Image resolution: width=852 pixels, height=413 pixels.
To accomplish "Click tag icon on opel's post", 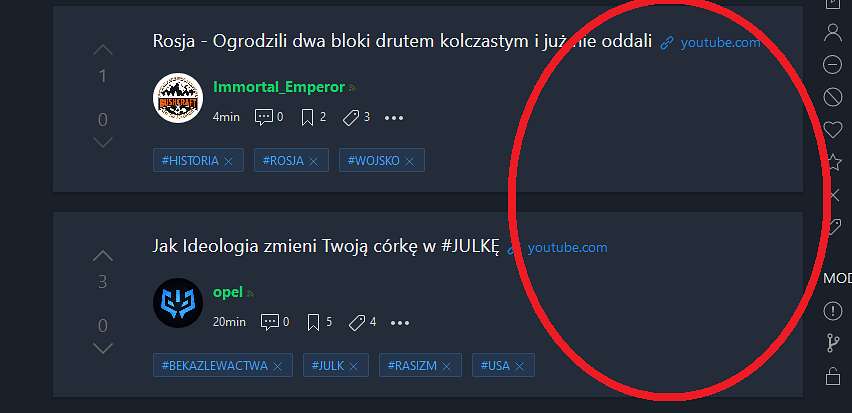I will coord(357,323).
